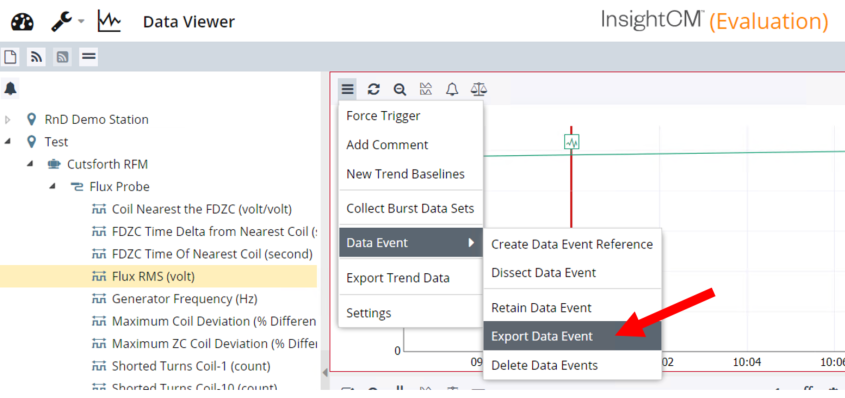Select RnD Demo Station in the tree
The width and height of the screenshot is (845, 398).
click(96, 120)
